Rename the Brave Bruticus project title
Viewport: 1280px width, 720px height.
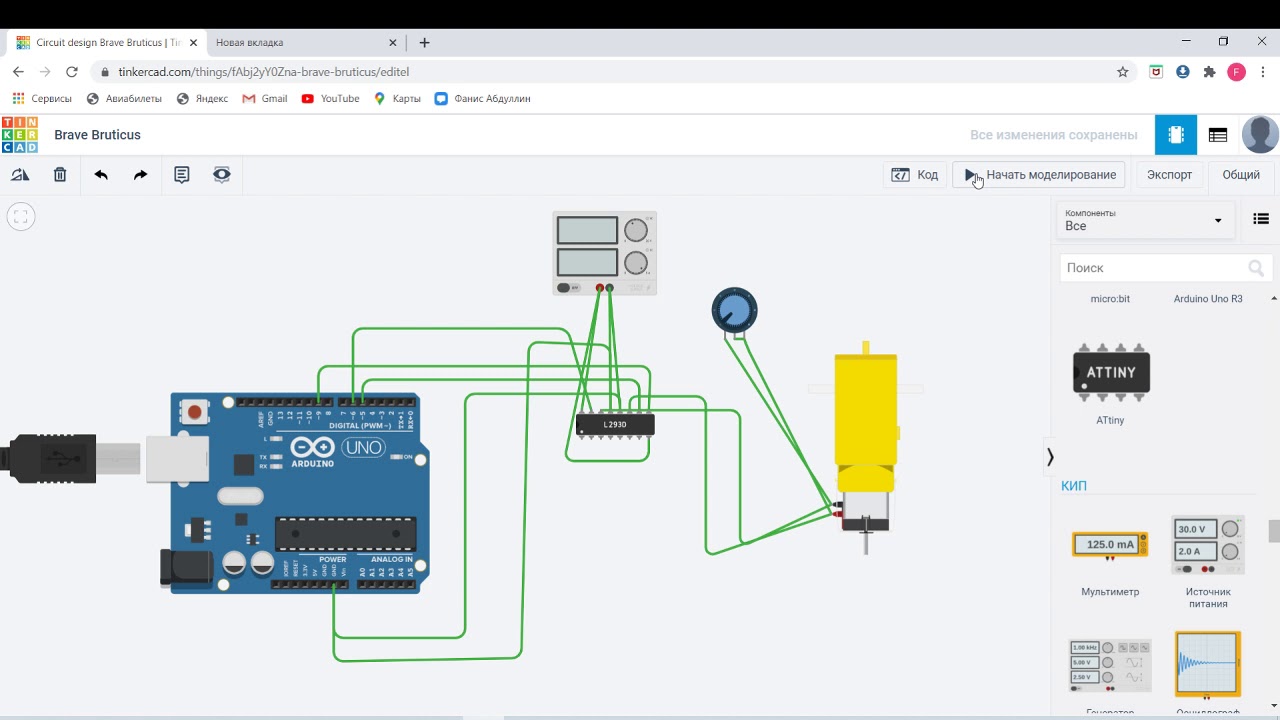pyautogui.click(x=97, y=135)
